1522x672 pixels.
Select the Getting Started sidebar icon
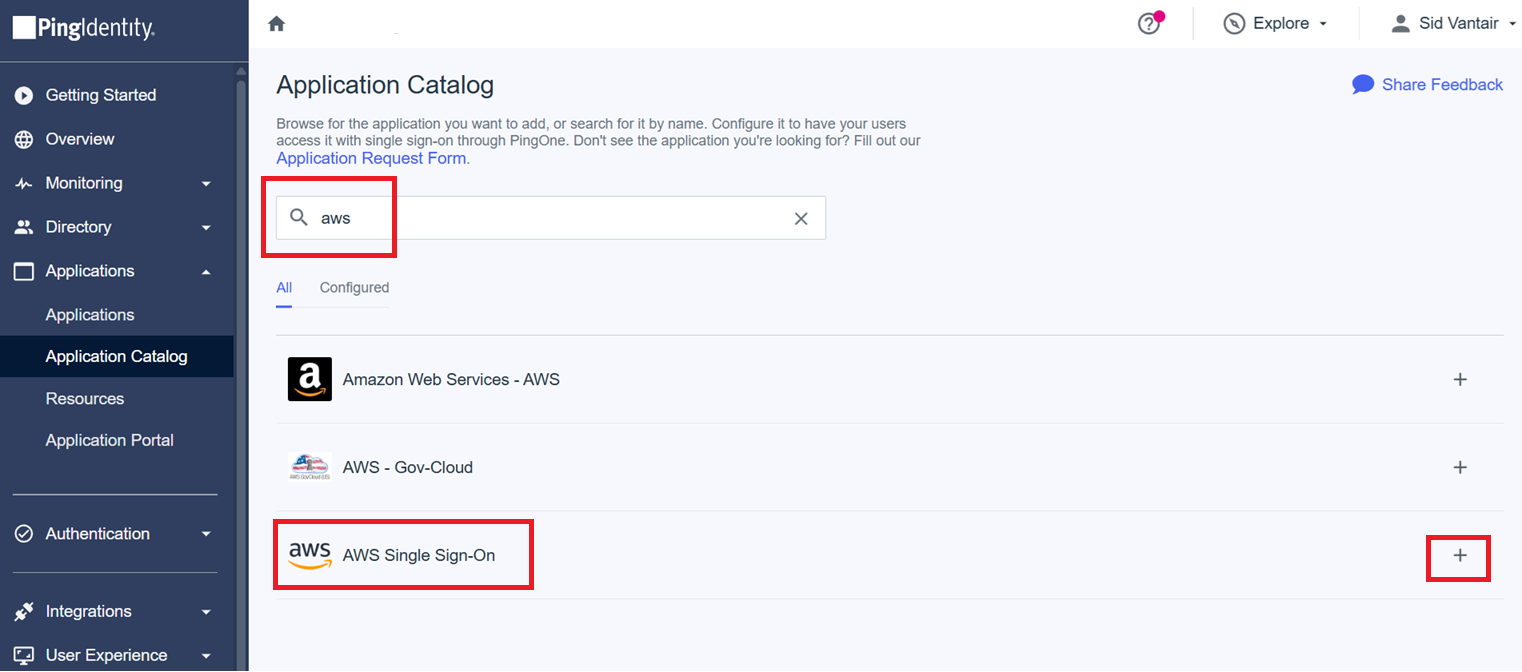pyautogui.click(x=22, y=95)
